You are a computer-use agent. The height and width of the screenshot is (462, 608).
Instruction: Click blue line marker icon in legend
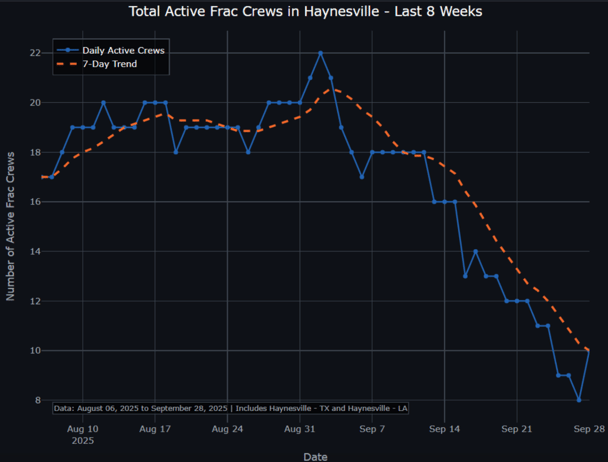point(69,50)
